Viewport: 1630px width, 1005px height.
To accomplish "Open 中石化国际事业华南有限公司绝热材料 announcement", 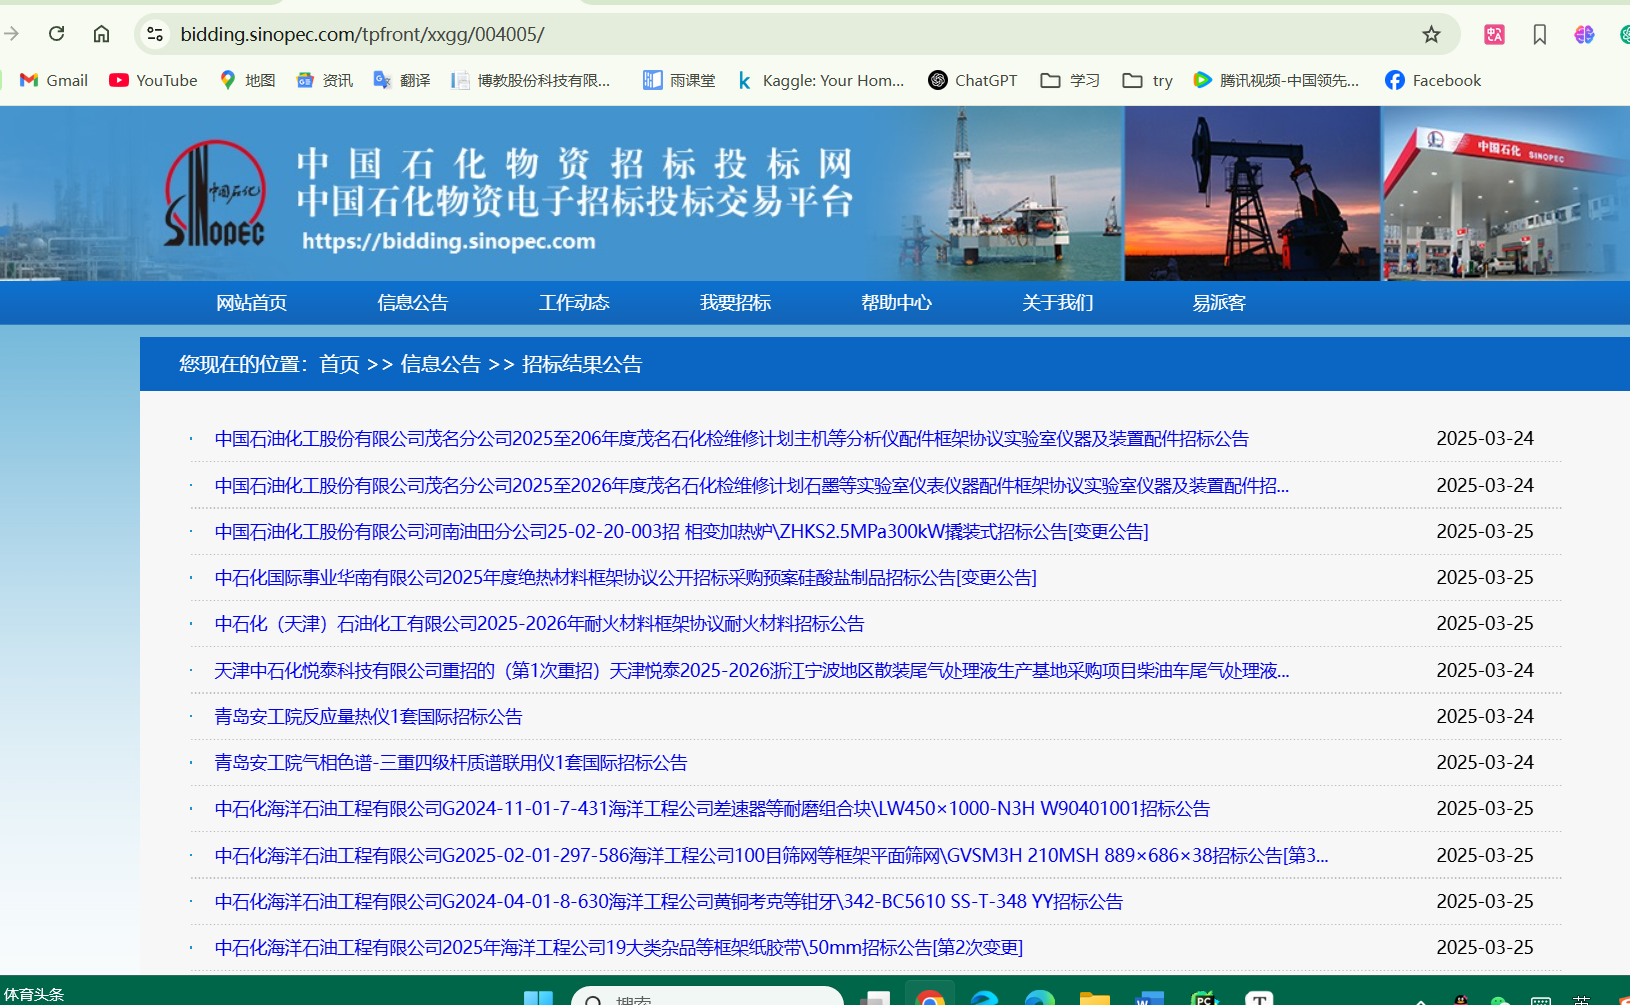I will click(x=625, y=578).
